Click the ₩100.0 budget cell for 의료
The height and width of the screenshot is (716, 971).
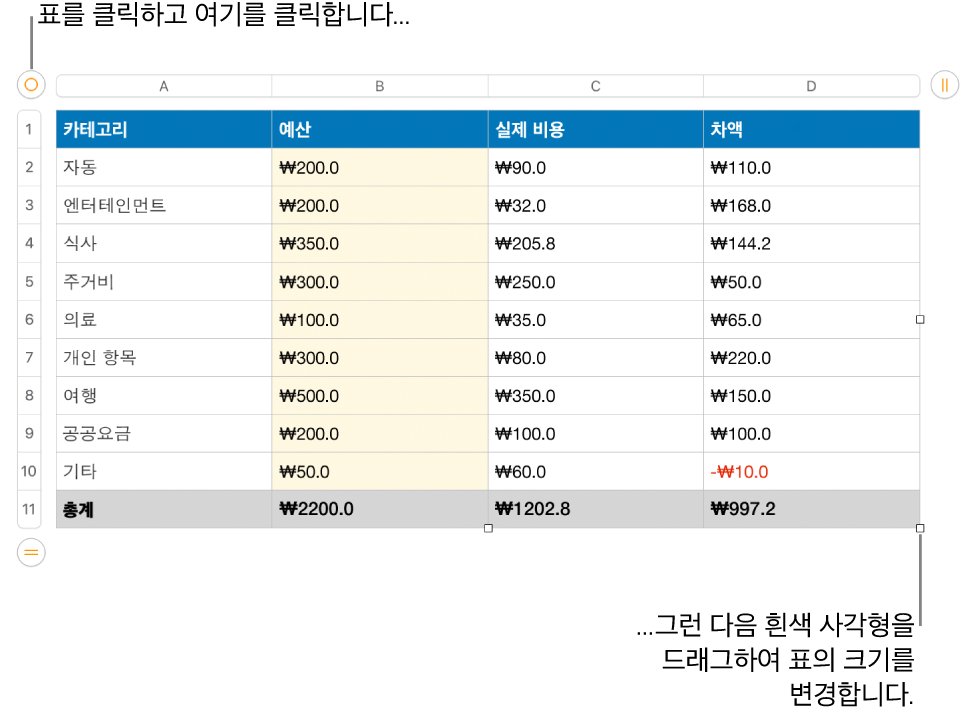380,320
